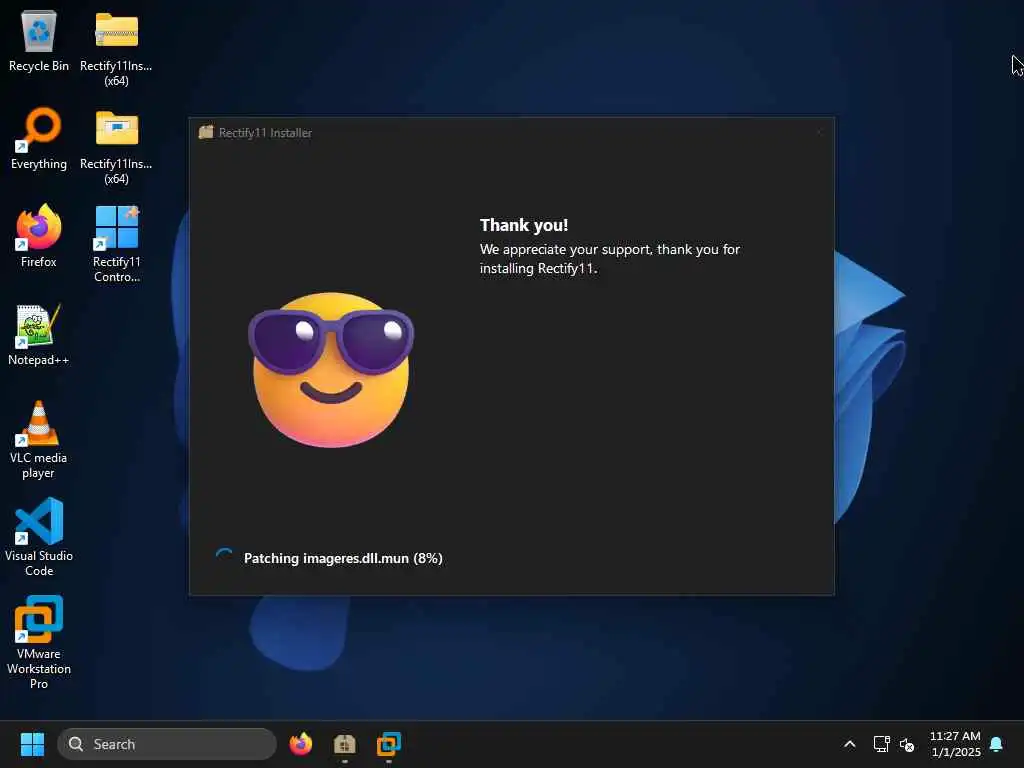Select the VMware Workstation Pro shortcut
This screenshot has width=1024, height=768.
click(x=39, y=642)
